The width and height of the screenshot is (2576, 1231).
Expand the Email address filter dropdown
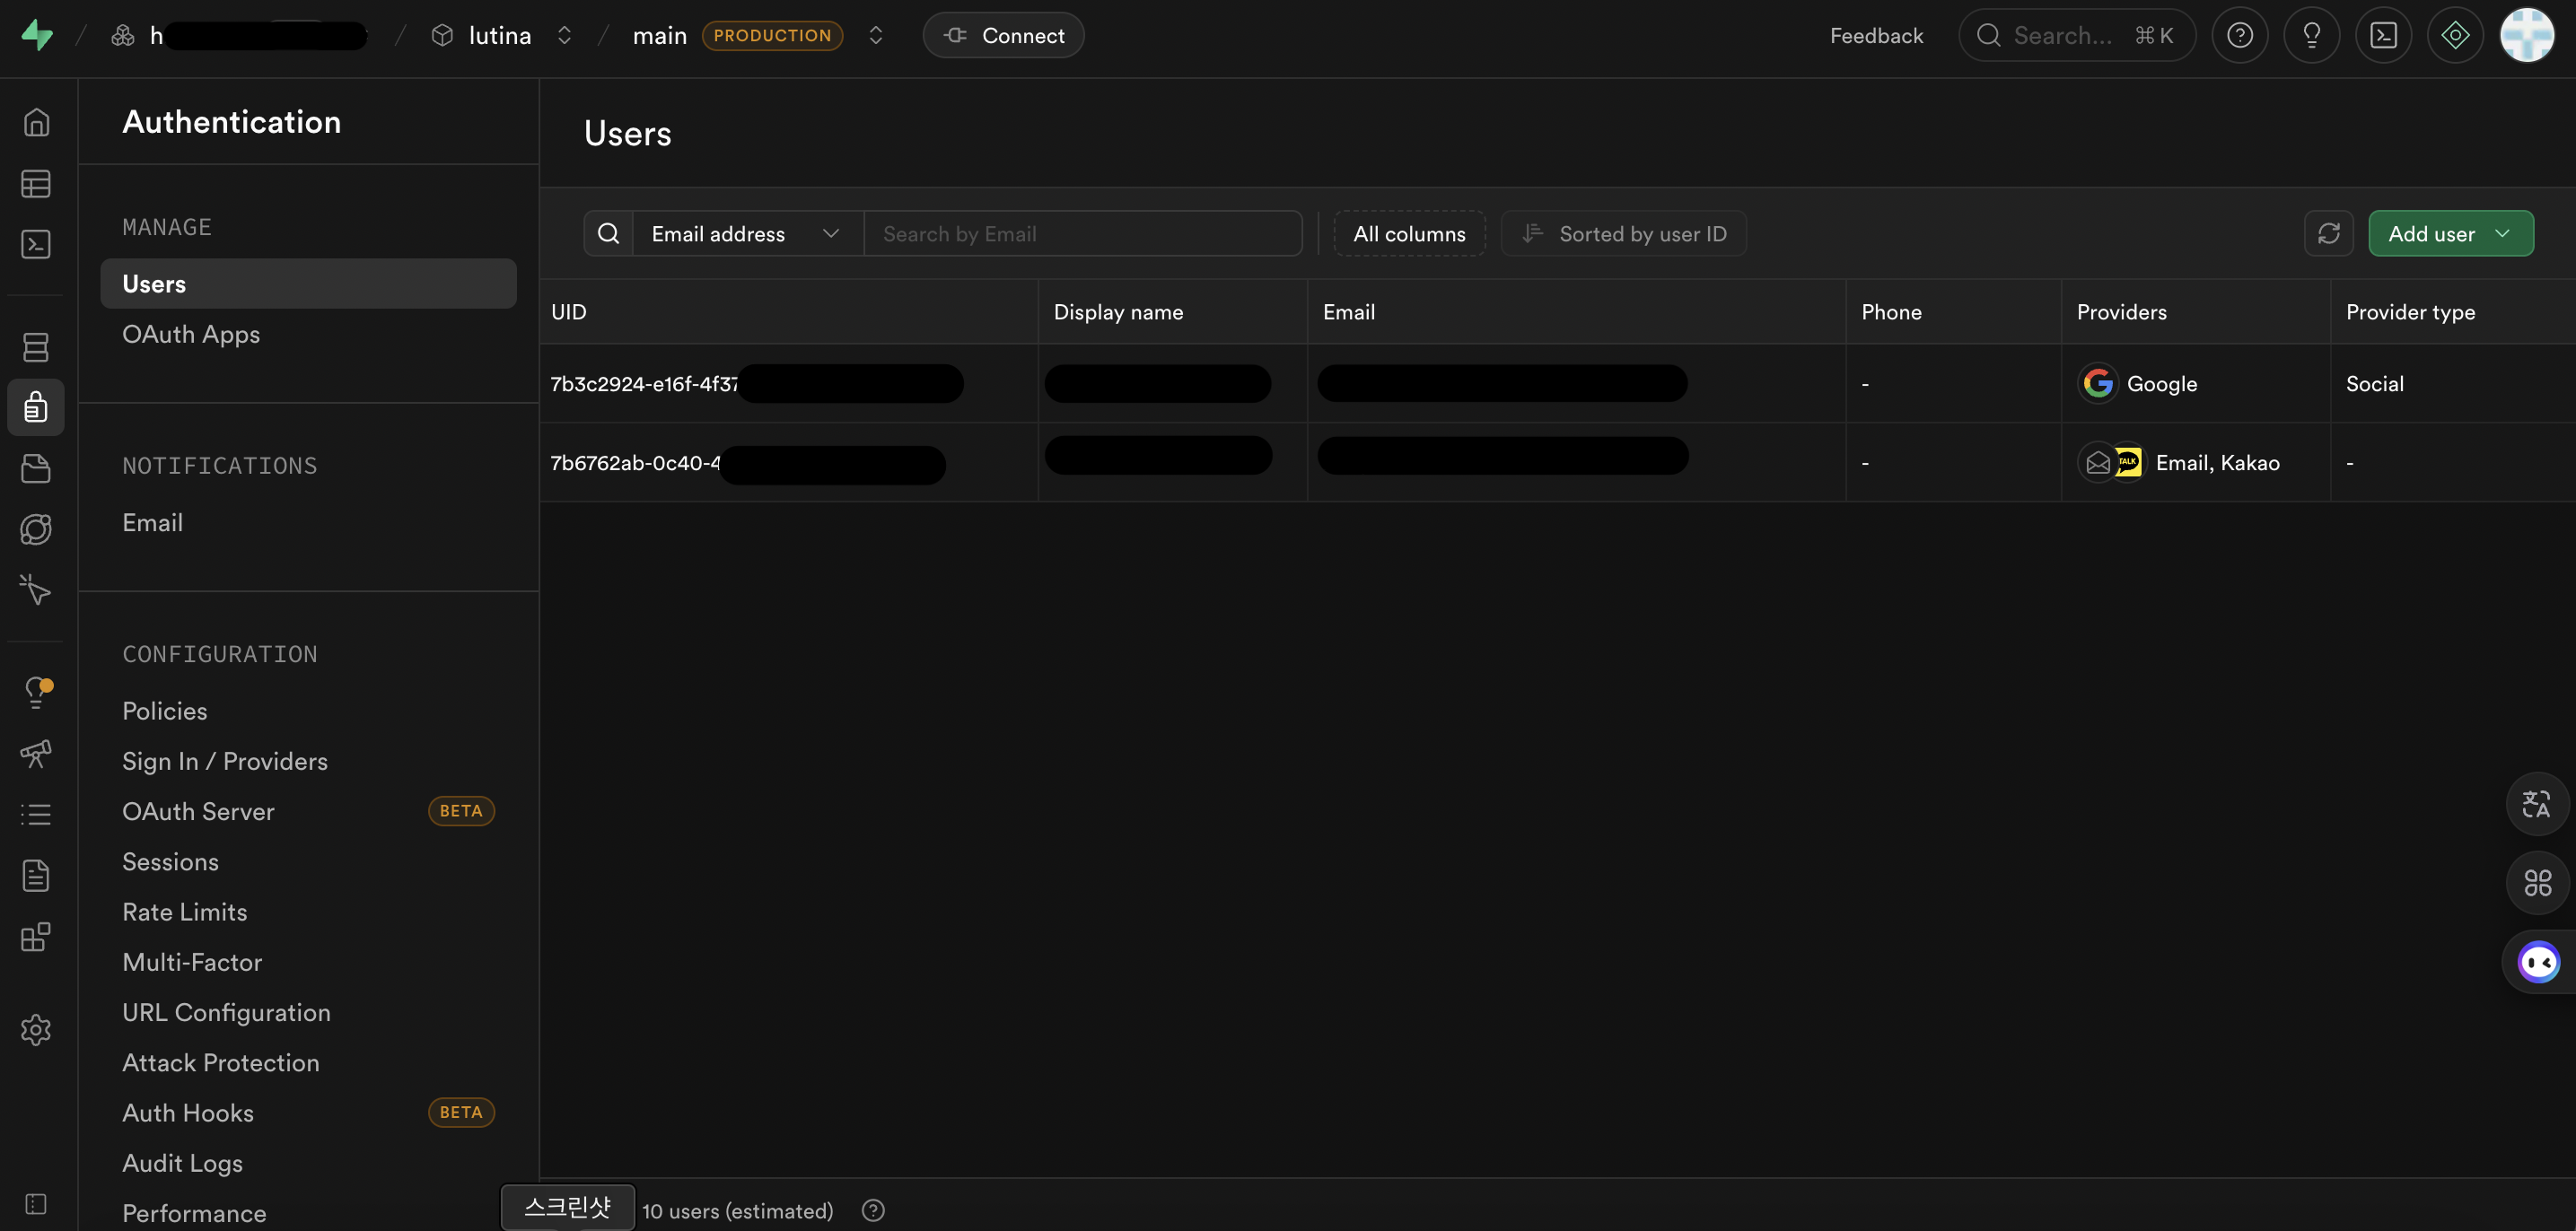point(746,234)
